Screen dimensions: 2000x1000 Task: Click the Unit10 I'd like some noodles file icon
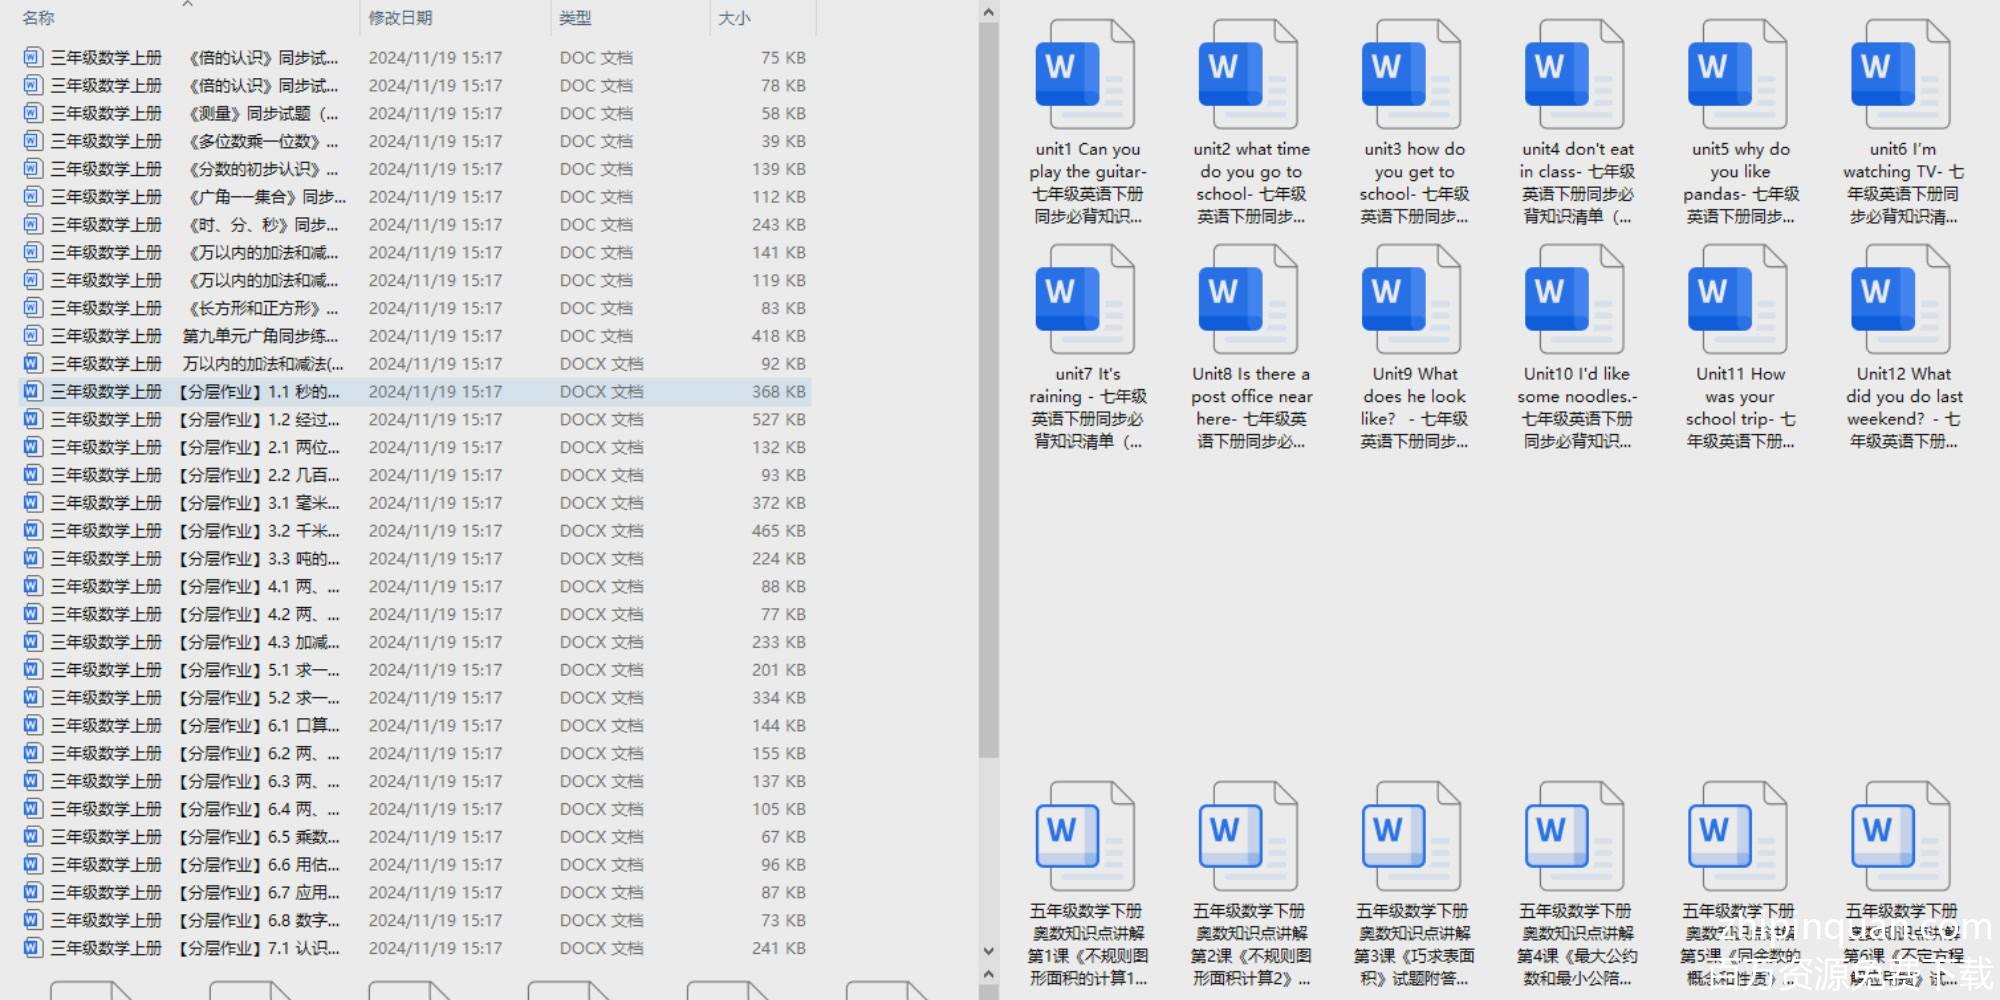point(1575,300)
